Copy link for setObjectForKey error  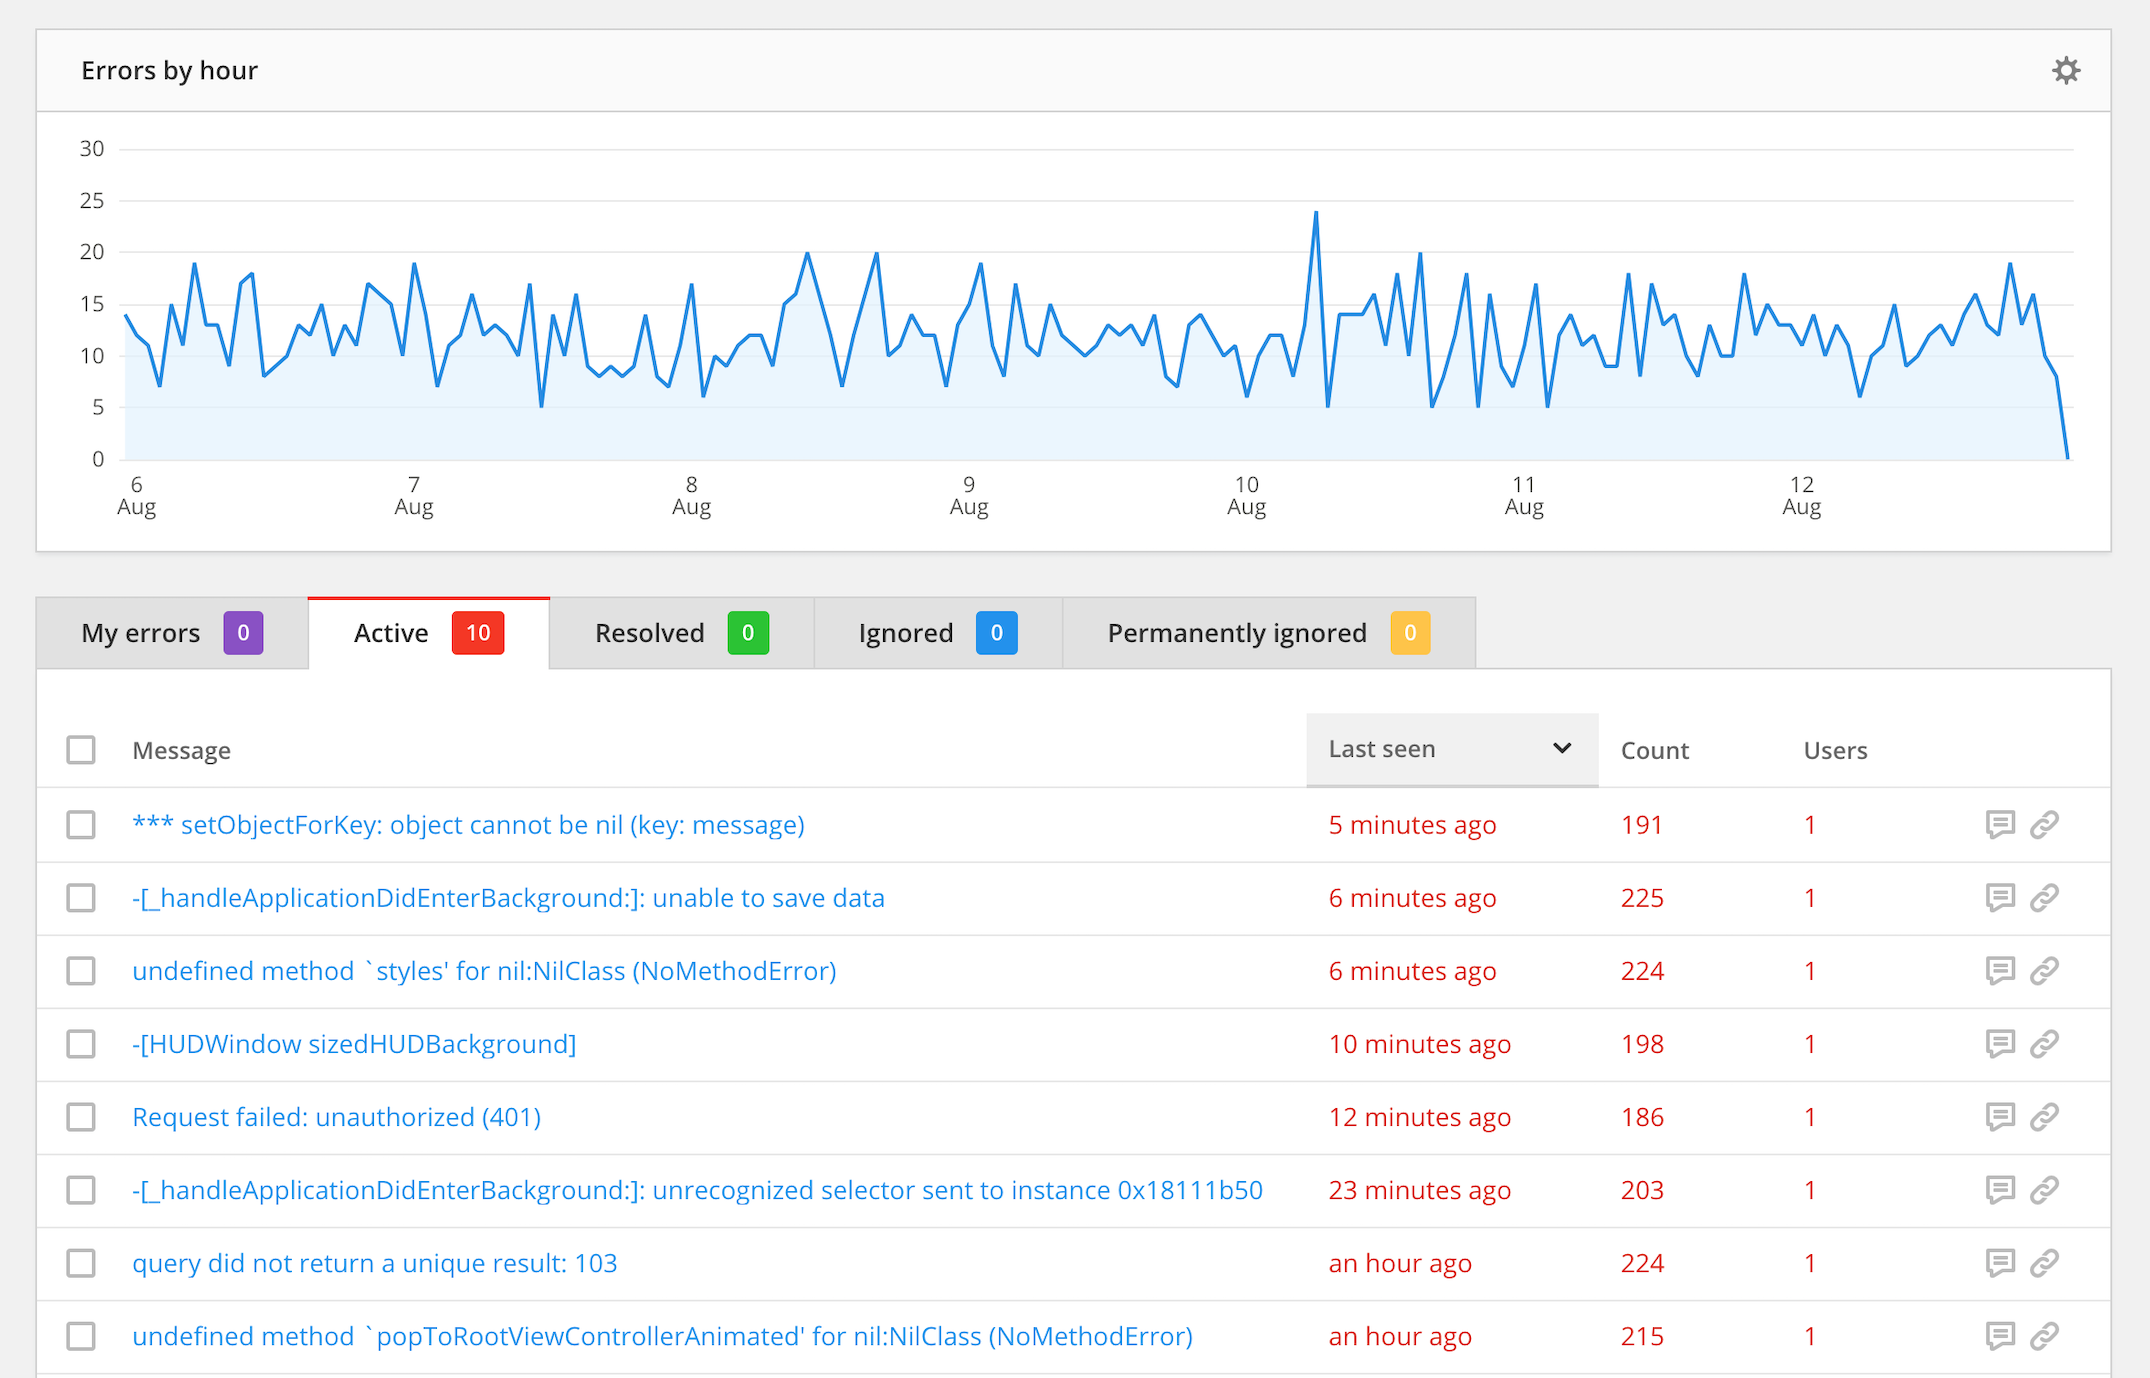[x=2046, y=825]
